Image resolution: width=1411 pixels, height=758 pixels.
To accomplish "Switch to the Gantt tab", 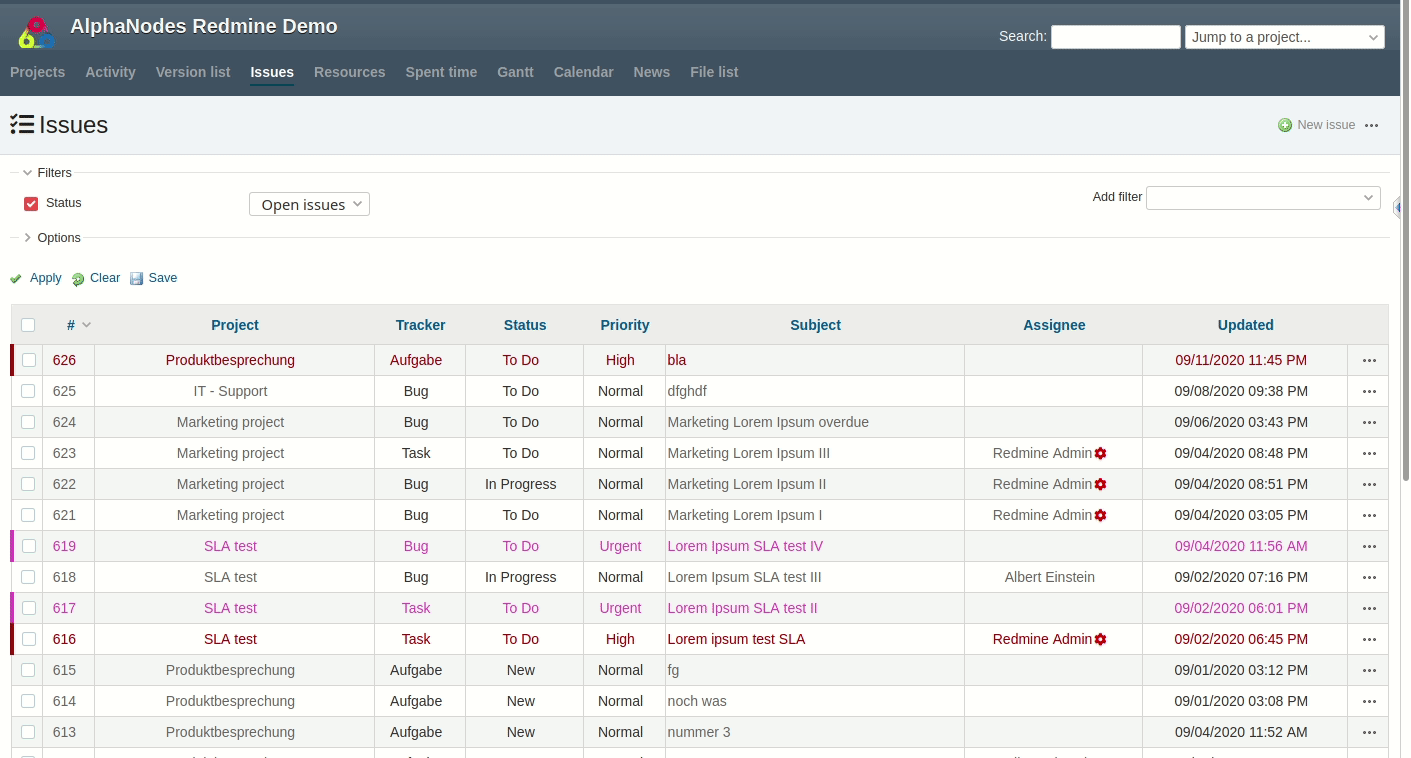I will tap(515, 72).
